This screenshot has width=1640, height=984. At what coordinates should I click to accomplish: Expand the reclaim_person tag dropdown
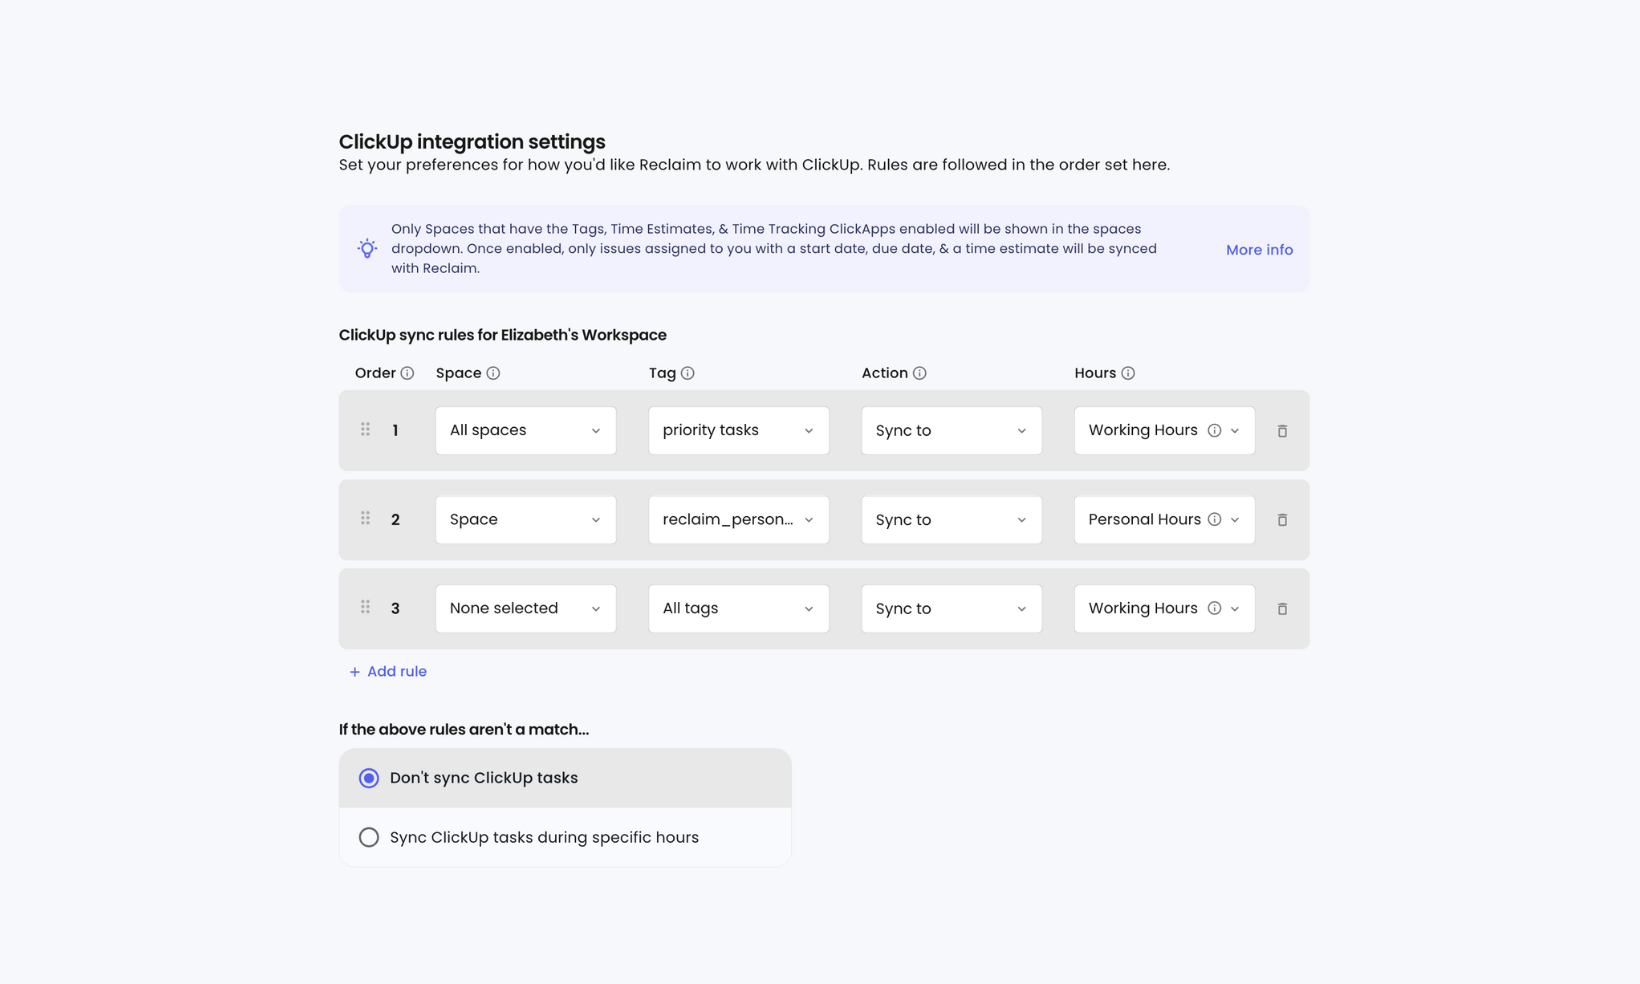739,520
